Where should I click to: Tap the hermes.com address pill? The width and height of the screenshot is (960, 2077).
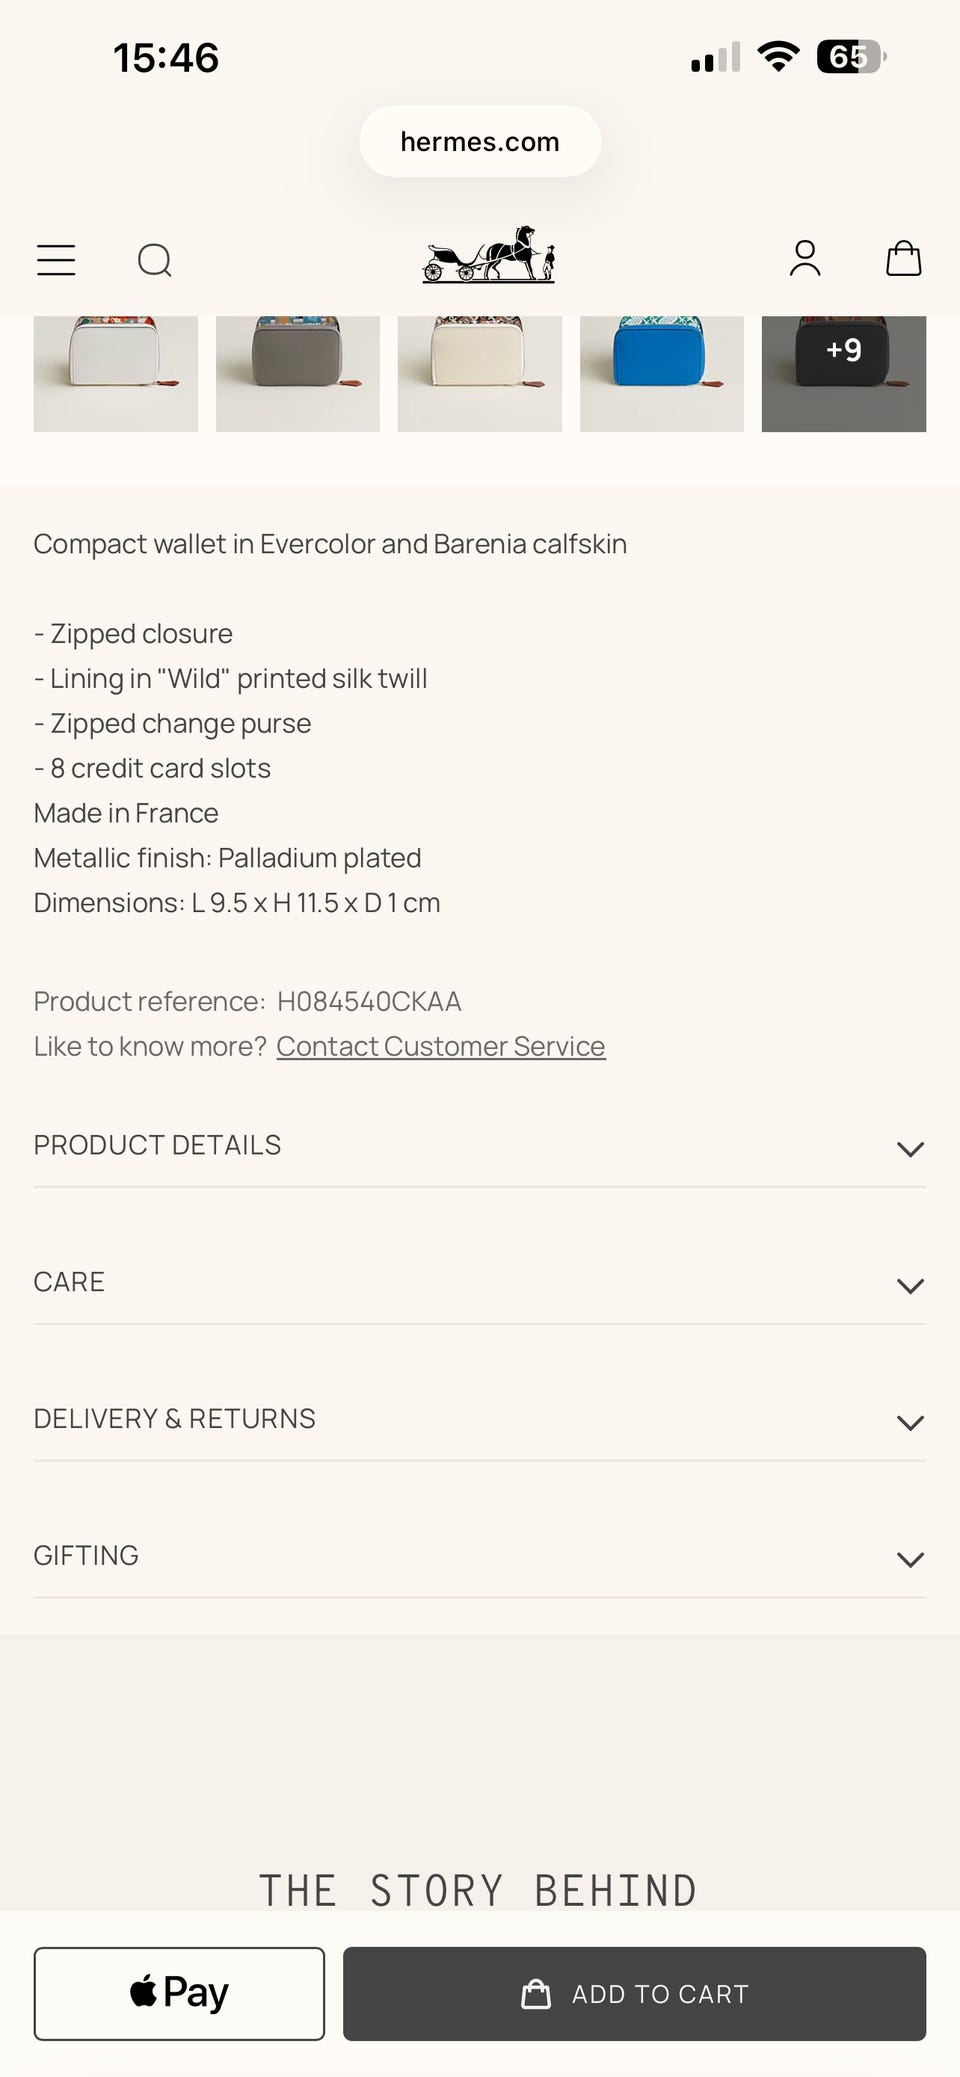click(x=480, y=142)
